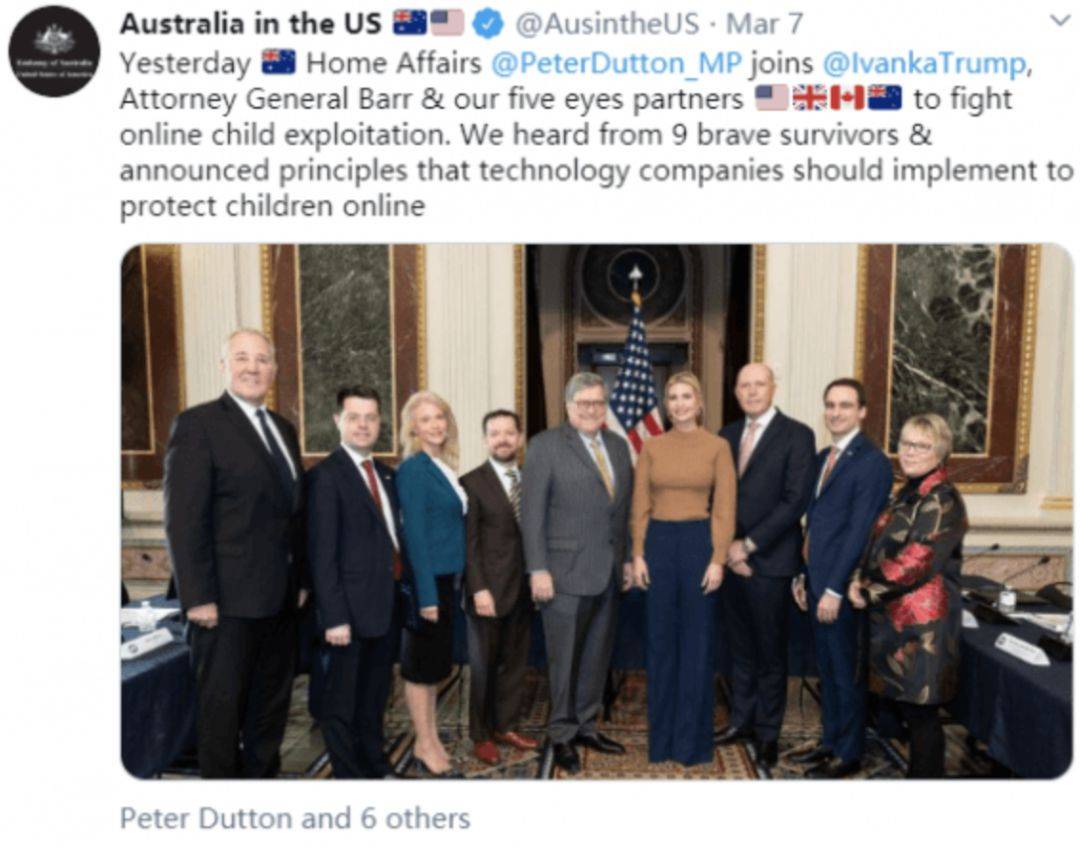Click the tweet text about online child exploitation
Viewport: 1080px width, 851px height.
[596, 134]
